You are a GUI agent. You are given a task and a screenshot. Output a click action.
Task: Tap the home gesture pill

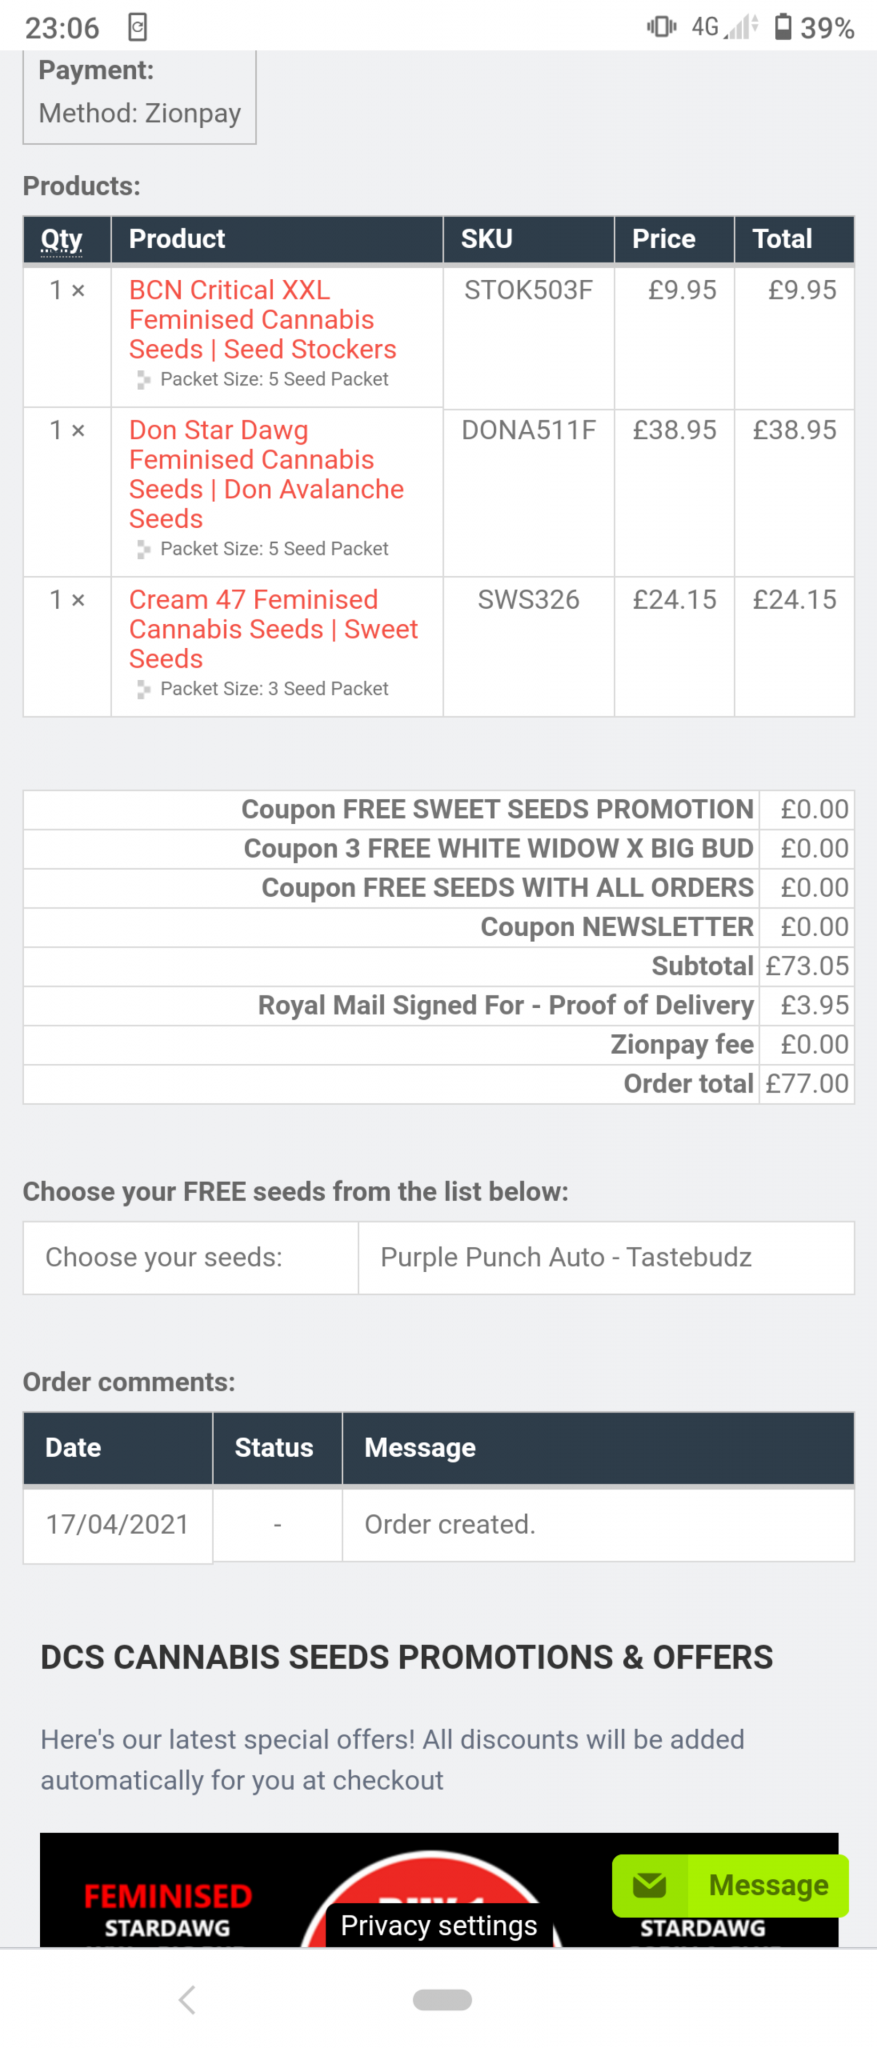442,1999
